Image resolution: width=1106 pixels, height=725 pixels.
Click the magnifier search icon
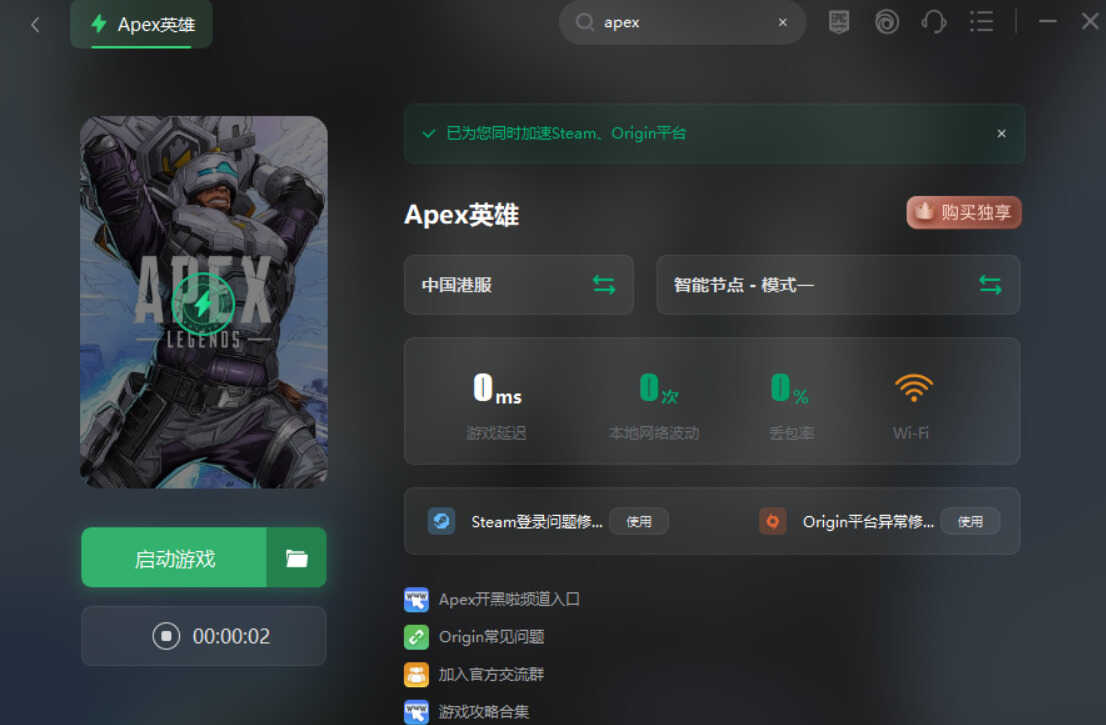click(x=584, y=23)
